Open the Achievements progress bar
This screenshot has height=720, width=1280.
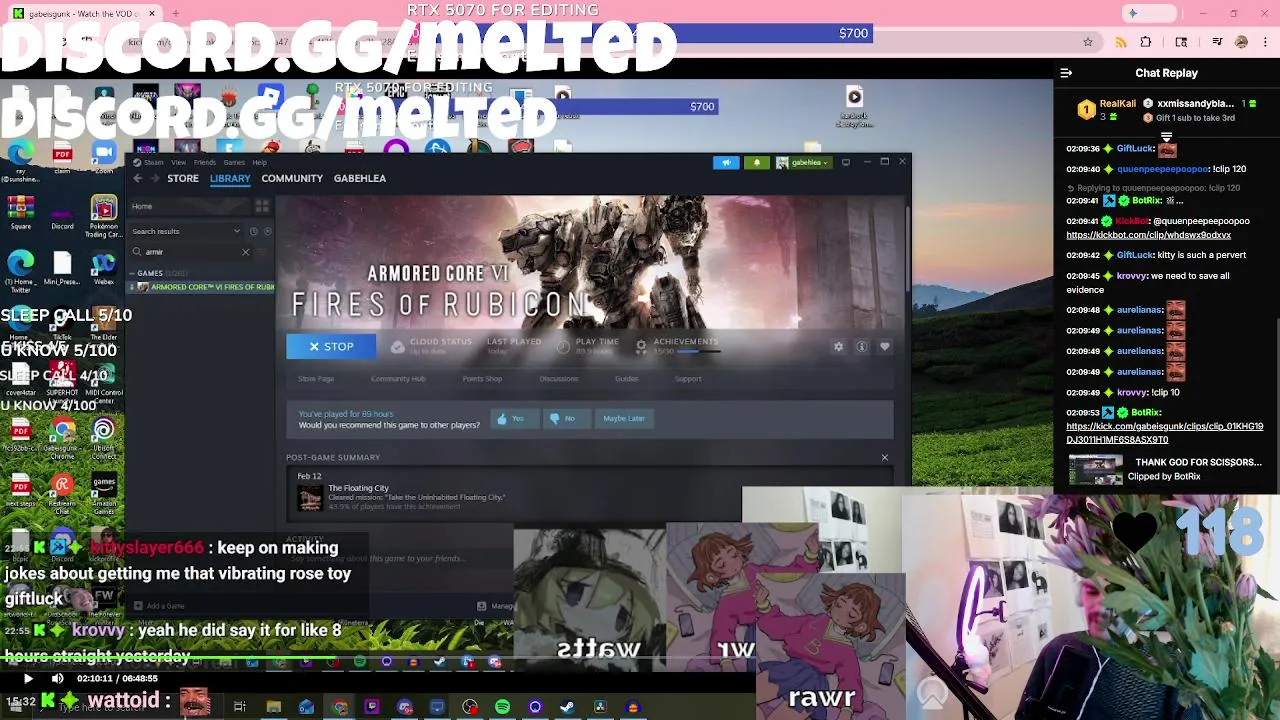click(x=698, y=351)
